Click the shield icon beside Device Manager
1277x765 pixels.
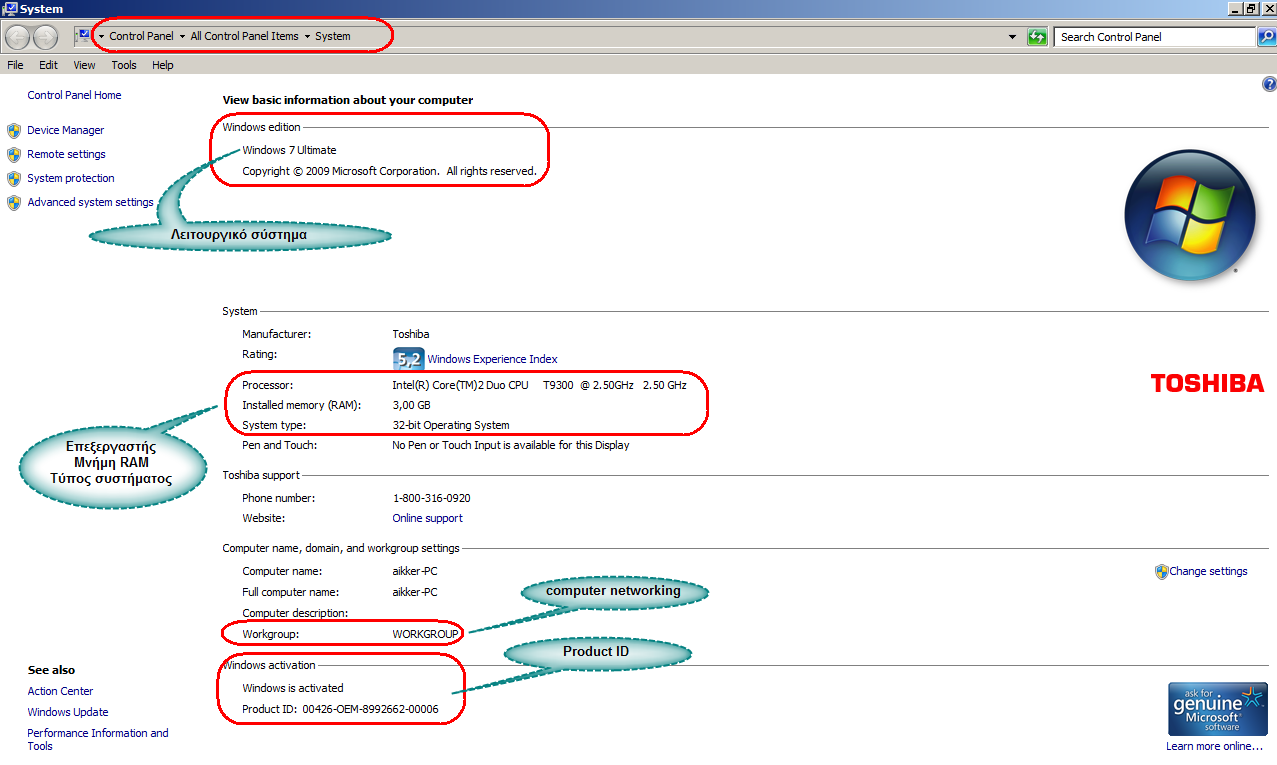[x=14, y=130]
